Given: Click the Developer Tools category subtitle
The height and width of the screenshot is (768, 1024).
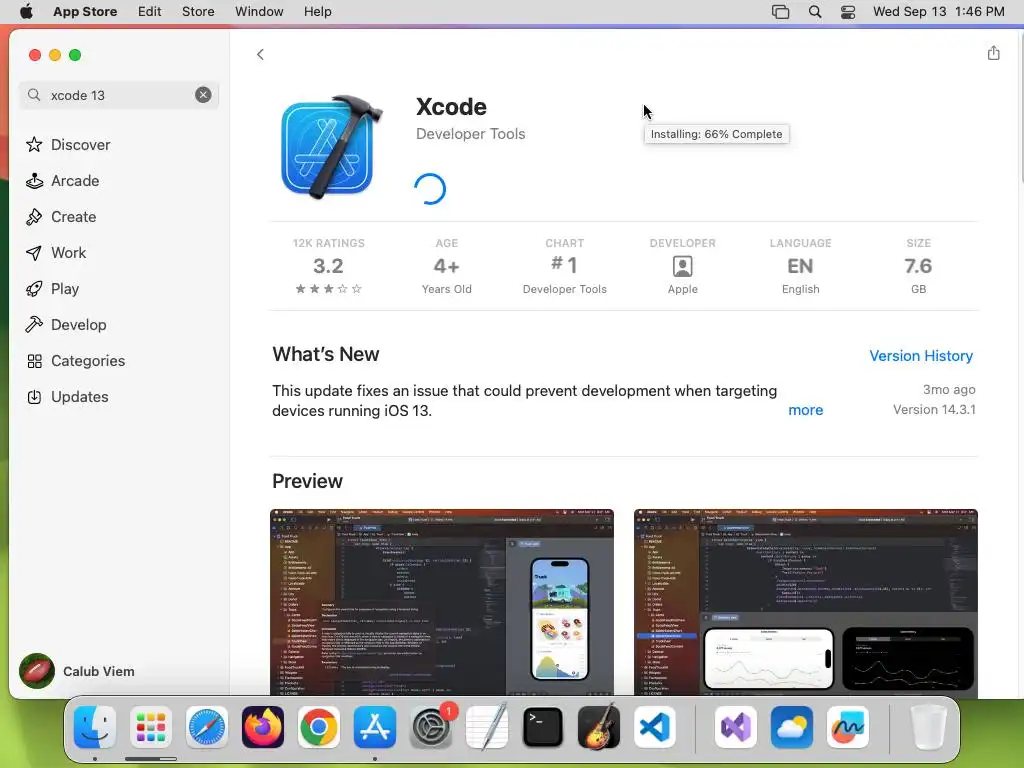Looking at the screenshot, I should pos(470,134).
